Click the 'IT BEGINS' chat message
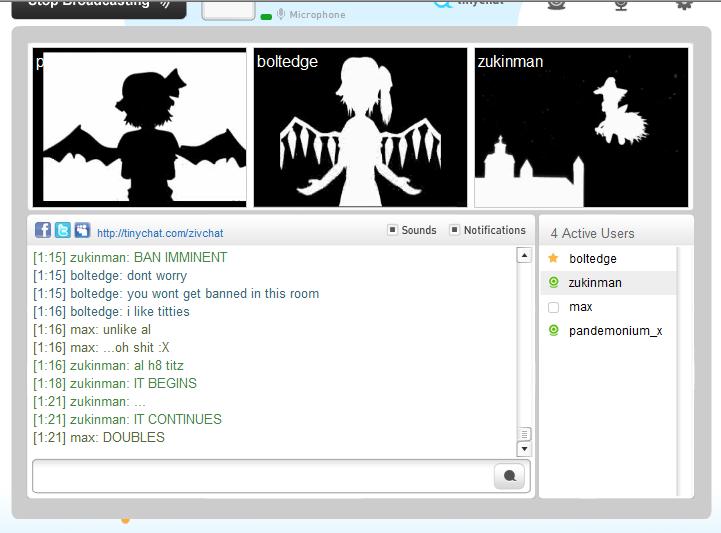Image resolution: width=721 pixels, height=533 pixels. [115, 383]
